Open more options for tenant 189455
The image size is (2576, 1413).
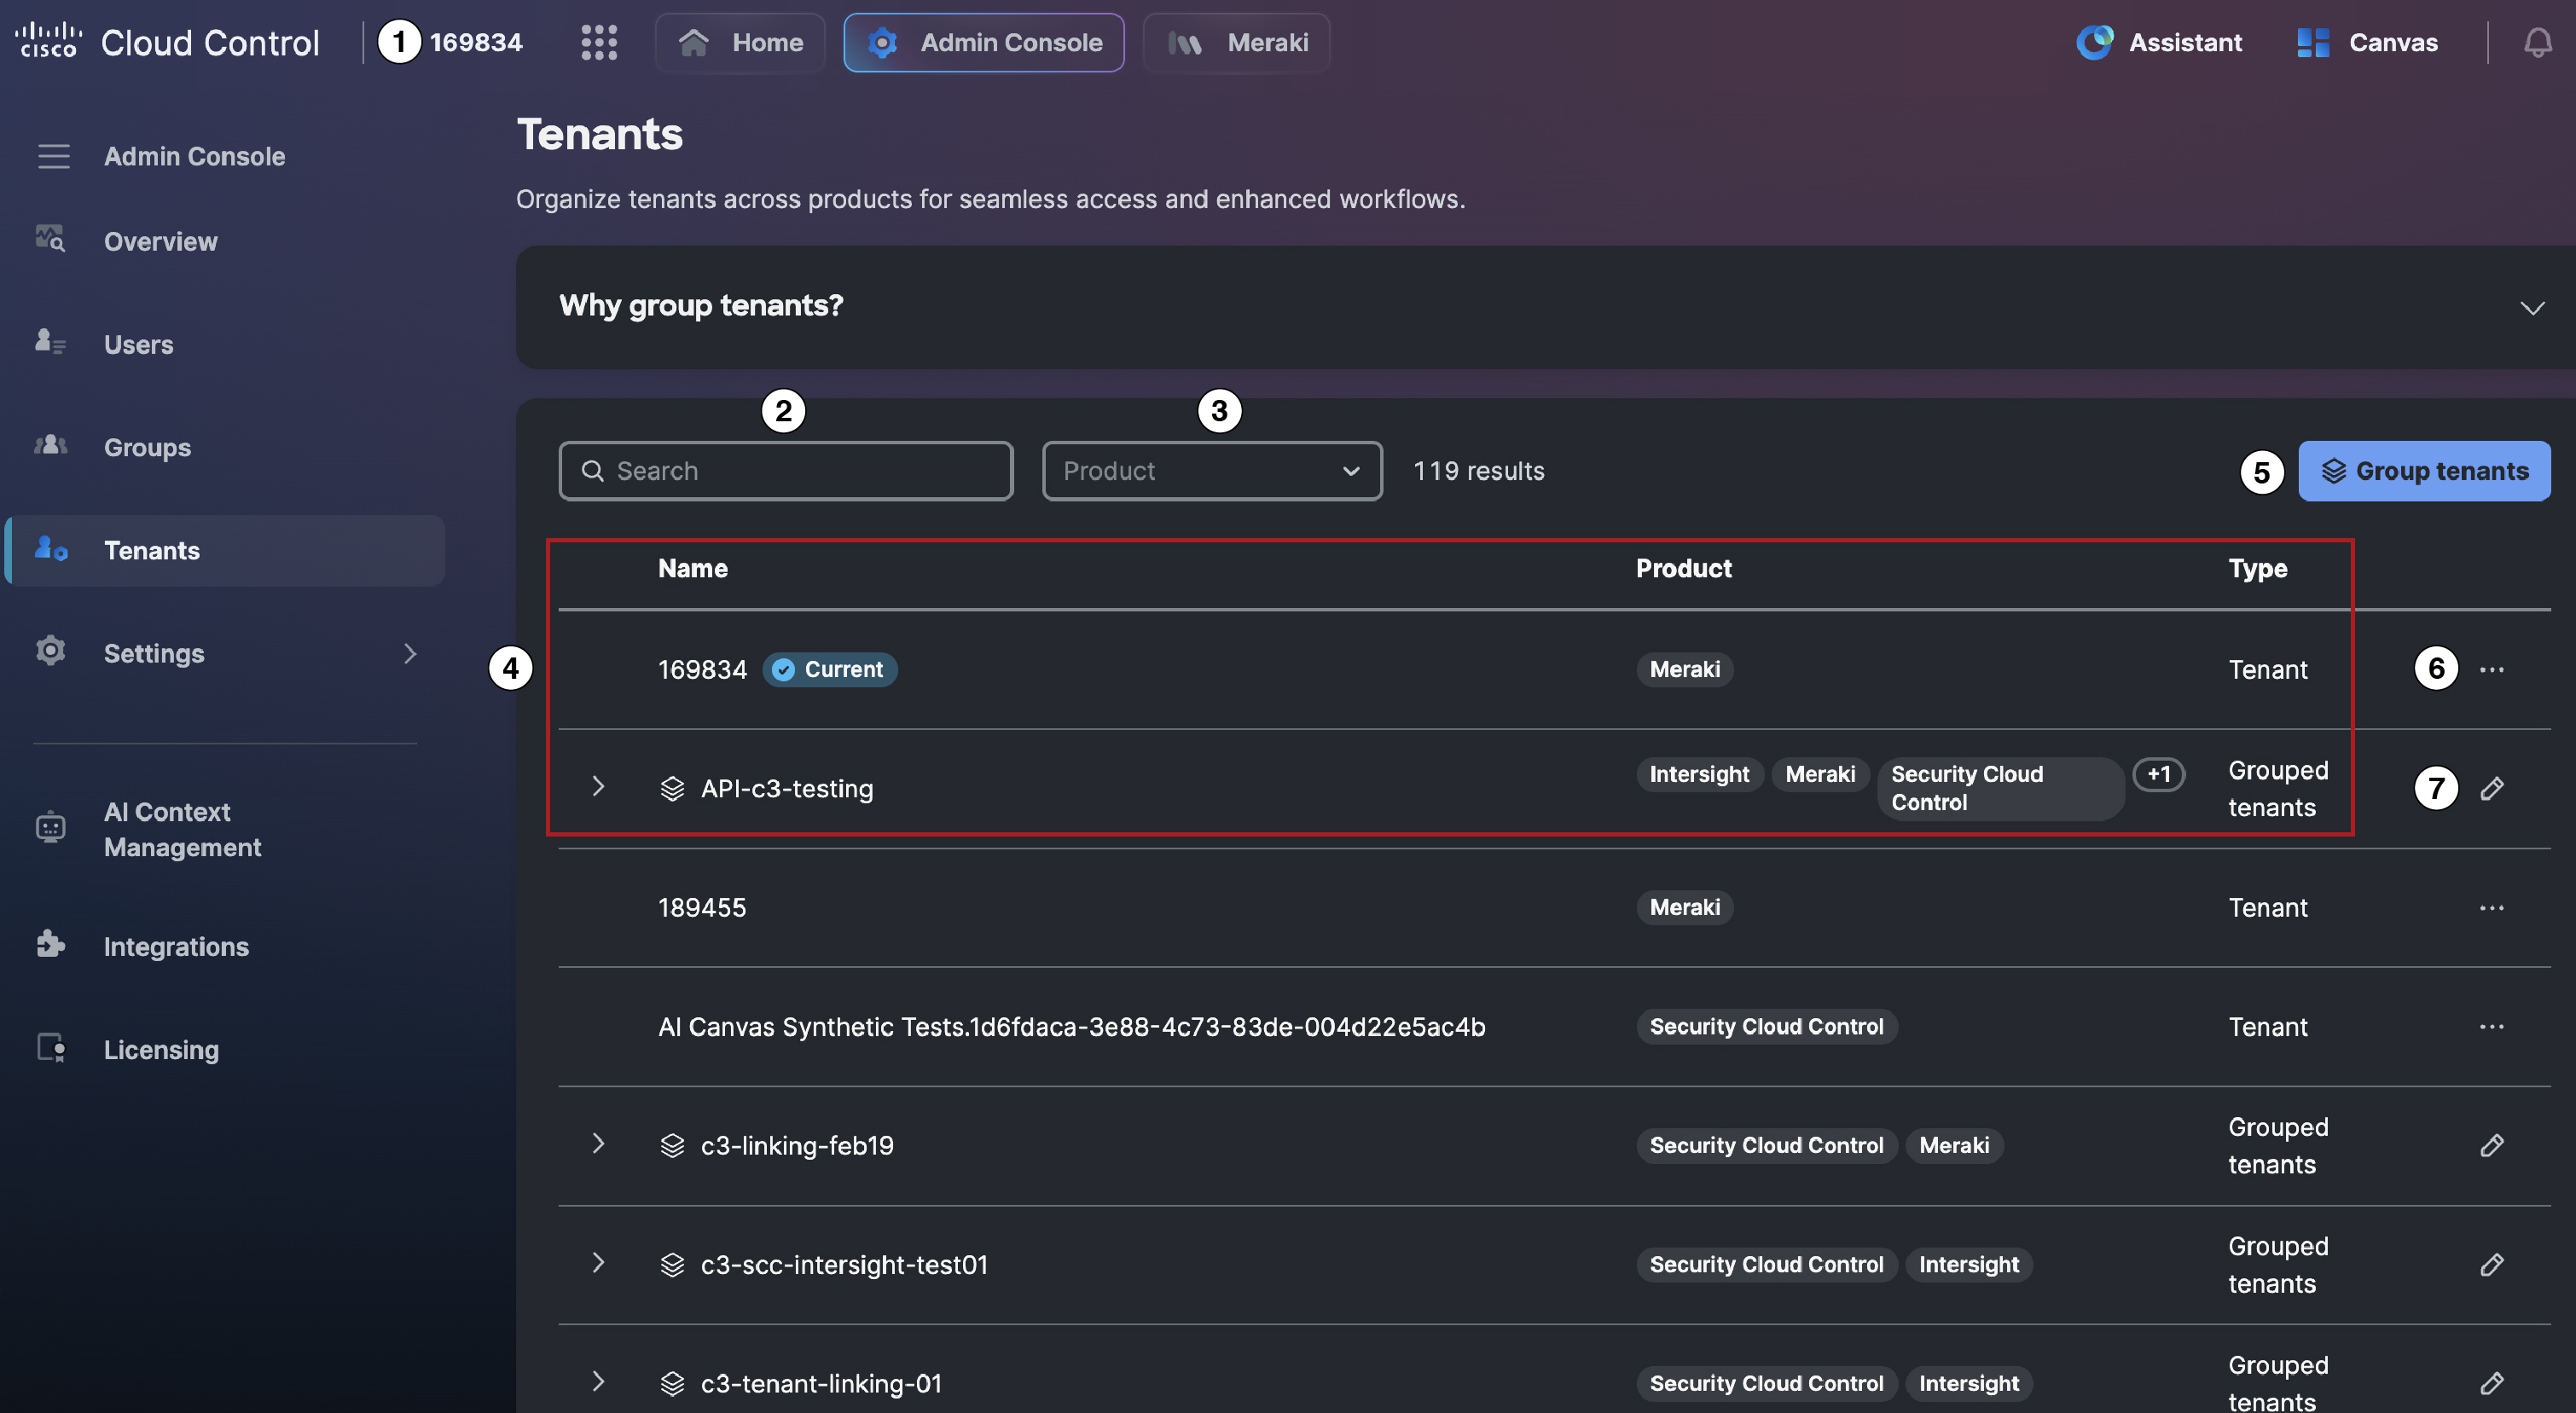tap(2492, 907)
